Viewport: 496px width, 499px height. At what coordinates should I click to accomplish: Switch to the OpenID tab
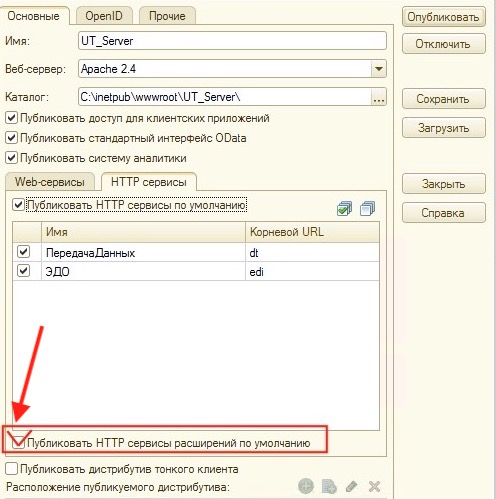pyautogui.click(x=104, y=16)
